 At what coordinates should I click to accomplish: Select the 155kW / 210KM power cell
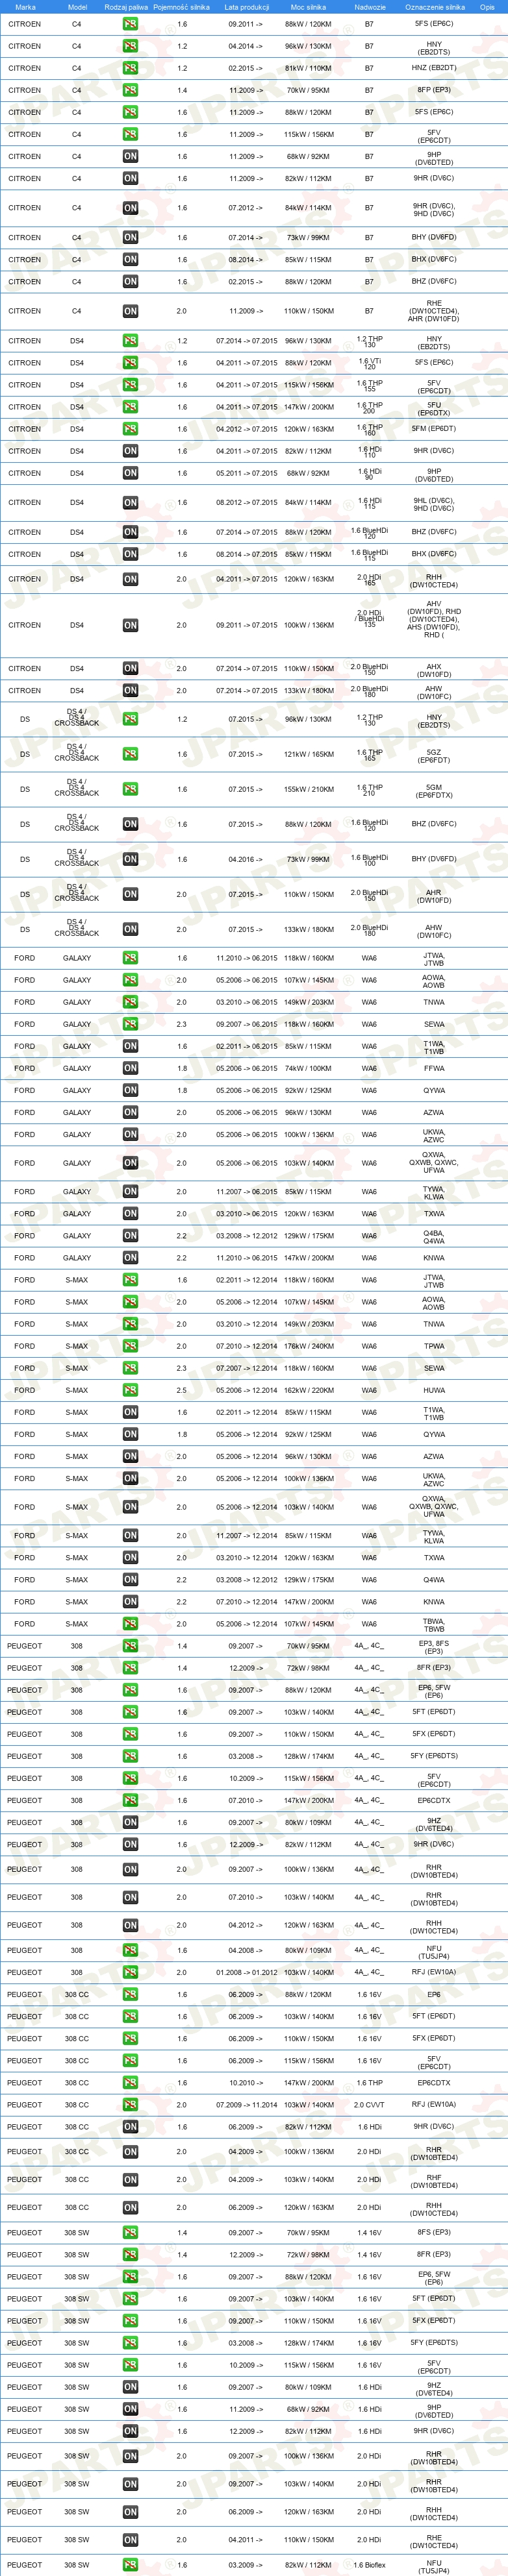pos(308,789)
